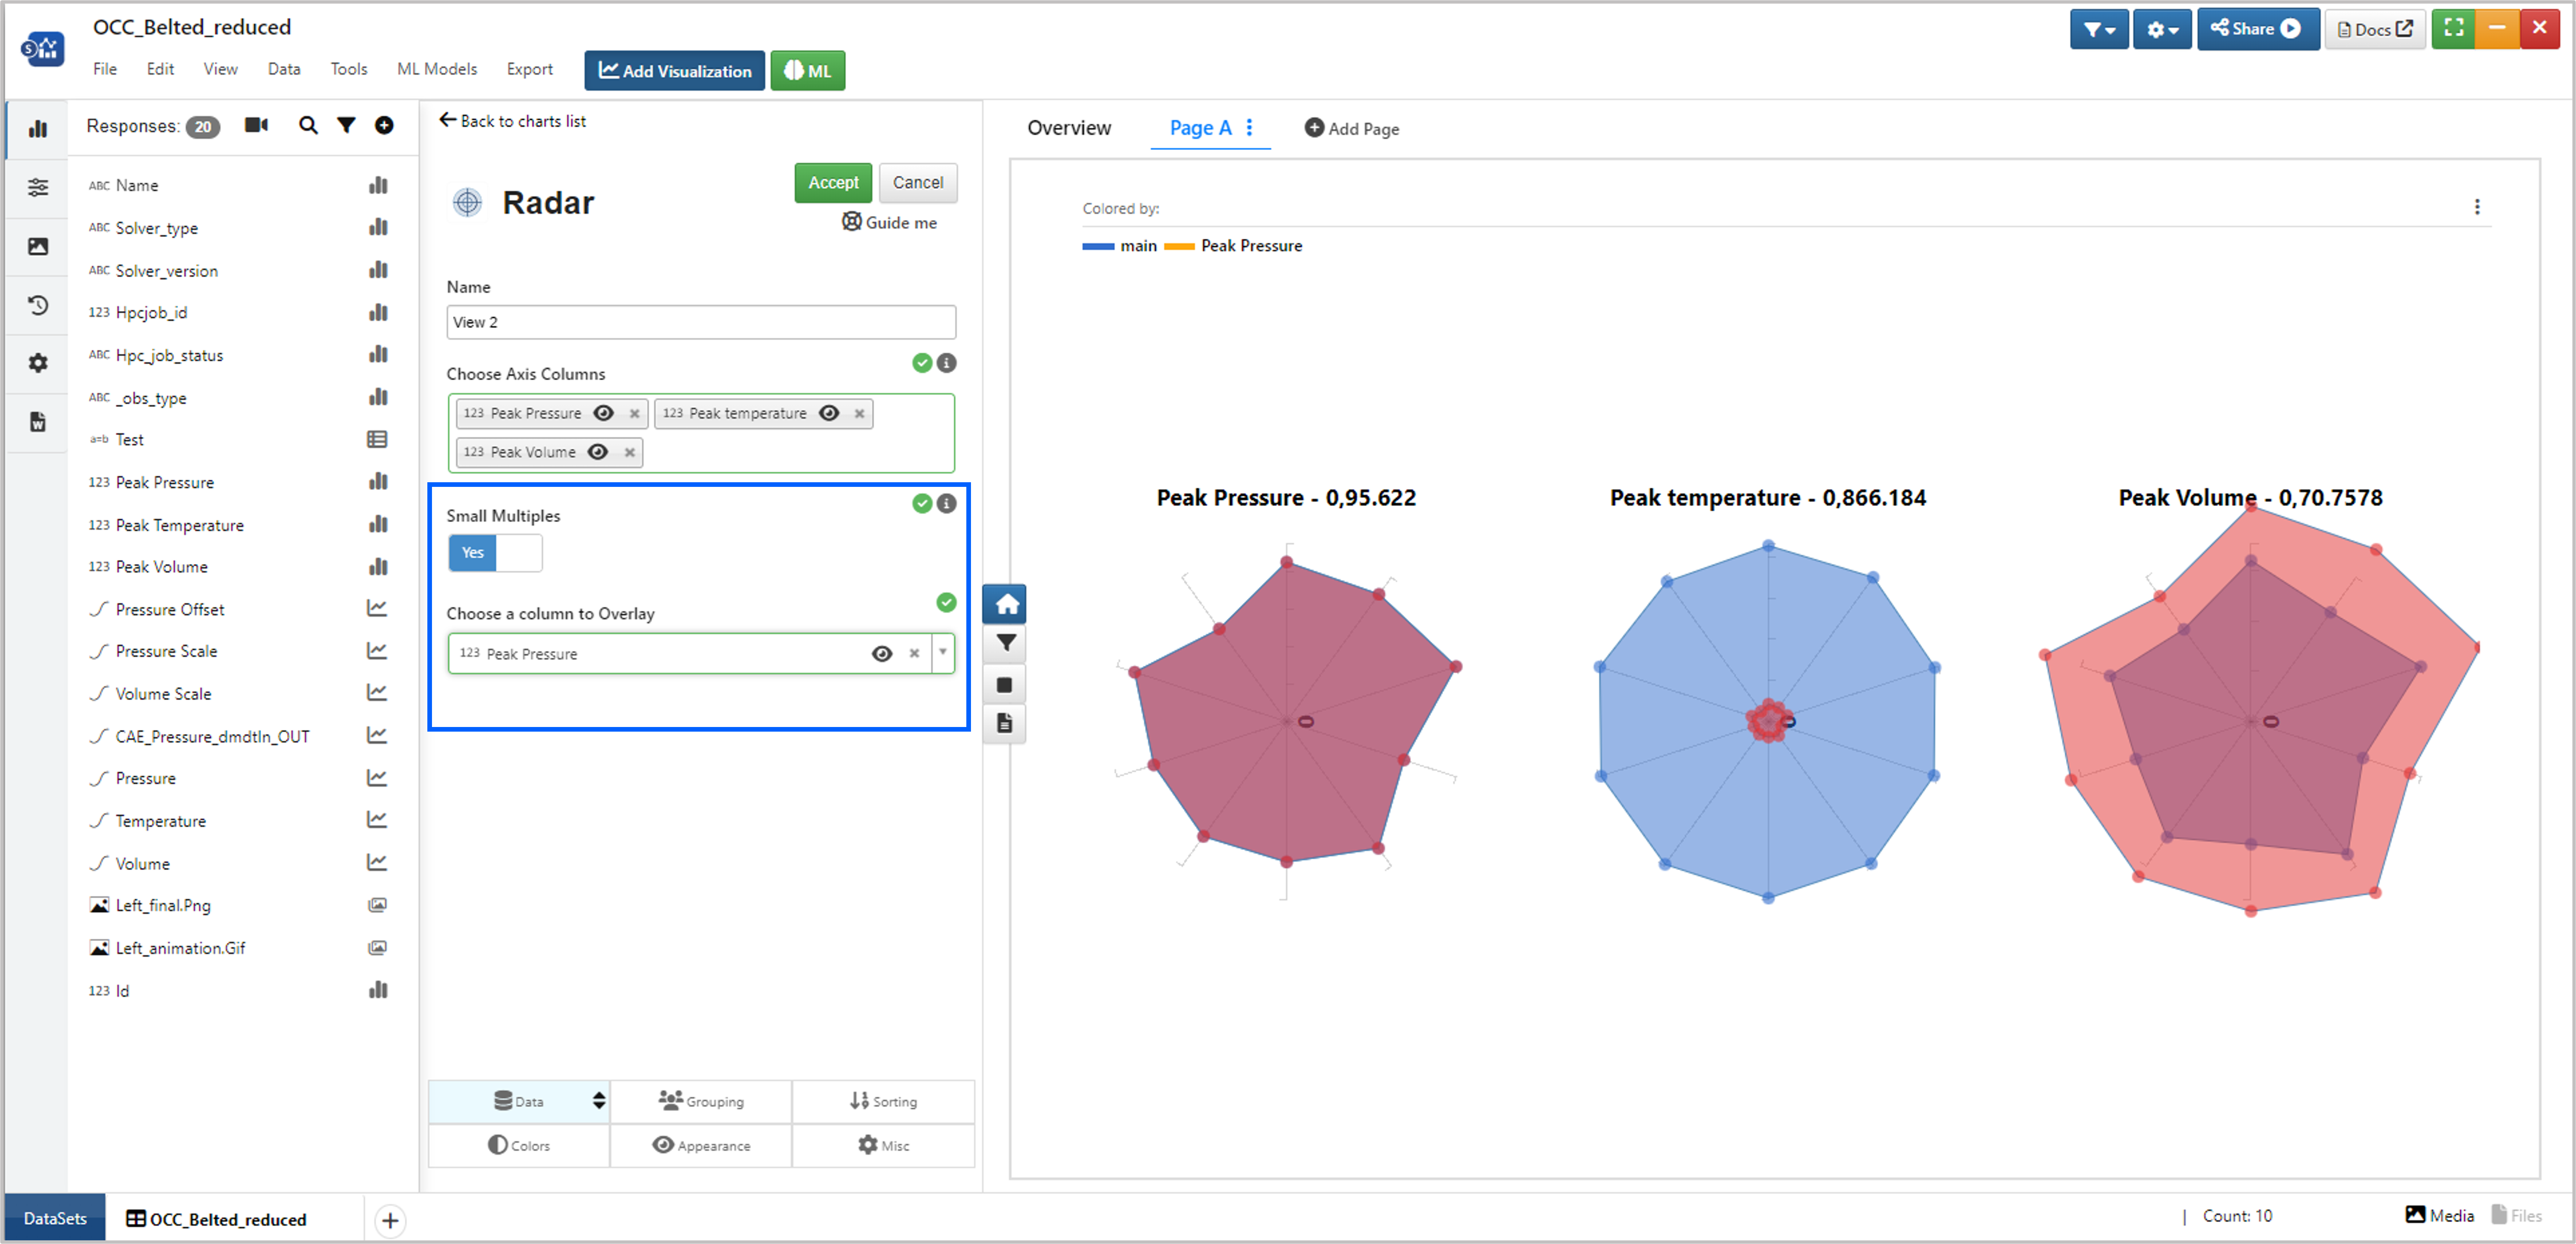This screenshot has width=2576, height=1244.
Task: Click histogram icon next to Peak Volume response
Action: pos(378,567)
